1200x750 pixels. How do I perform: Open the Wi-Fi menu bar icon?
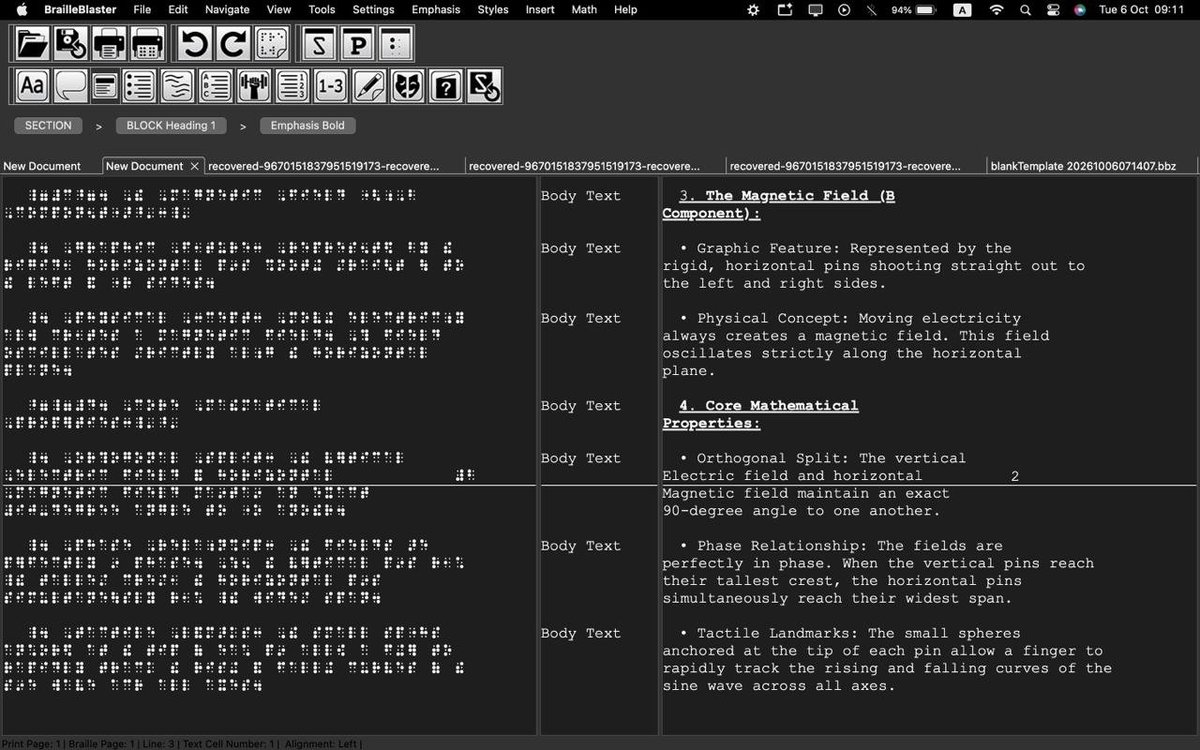pyautogui.click(x=996, y=10)
